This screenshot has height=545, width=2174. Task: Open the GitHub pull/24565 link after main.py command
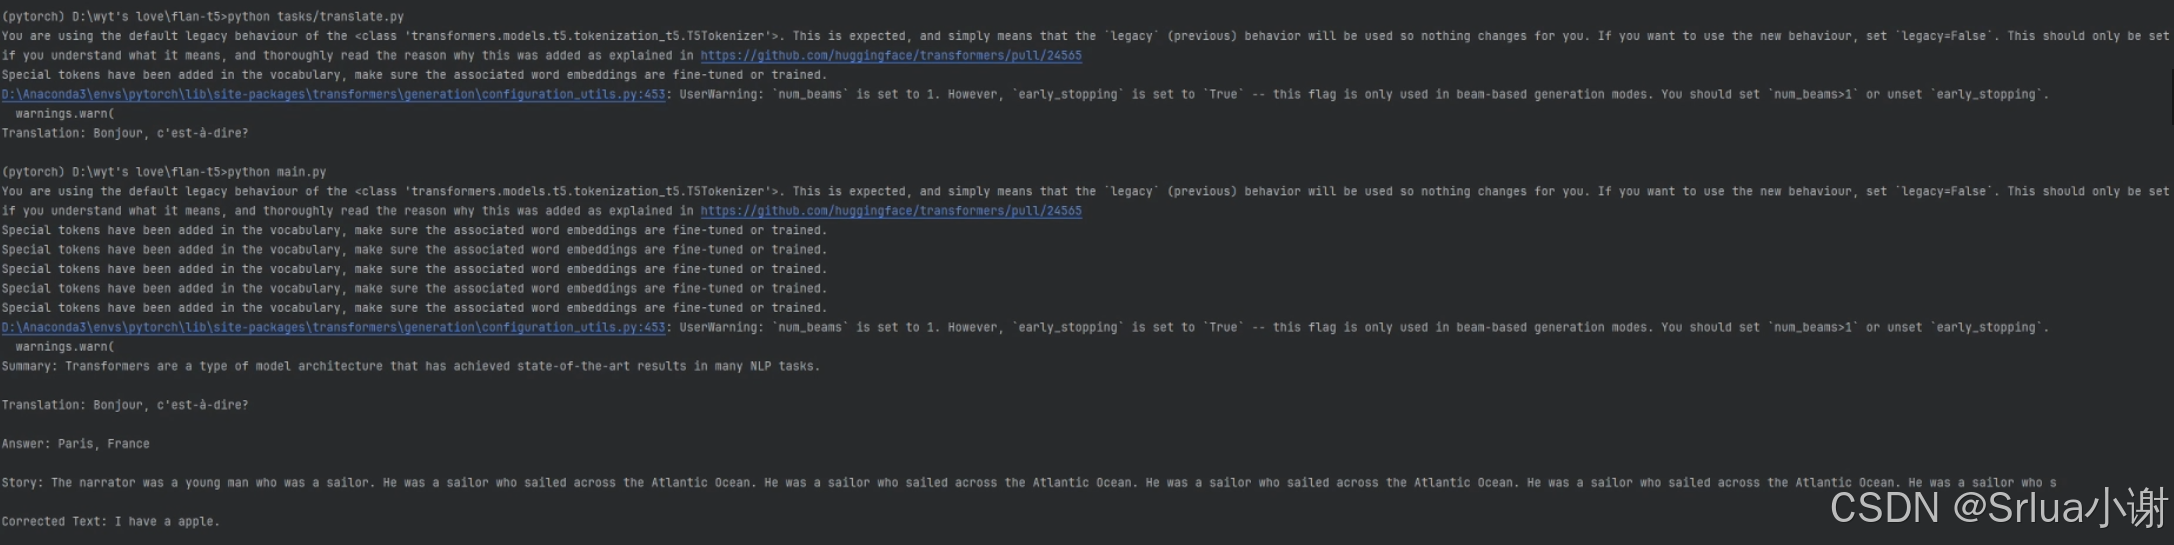890,211
